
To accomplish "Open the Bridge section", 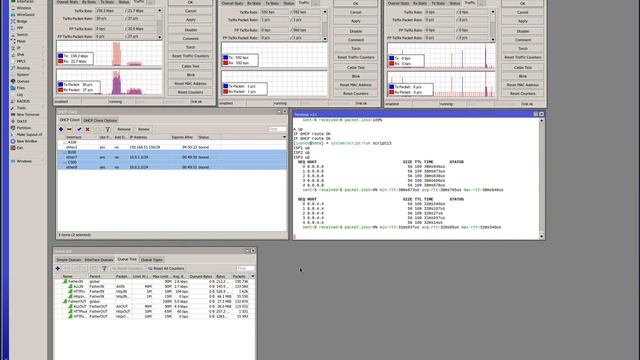I will 22,21.
